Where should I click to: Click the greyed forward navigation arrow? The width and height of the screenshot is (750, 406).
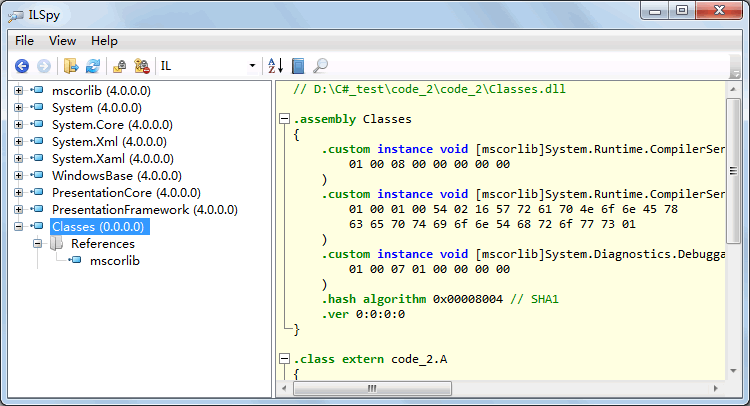click(x=44, y=66)
